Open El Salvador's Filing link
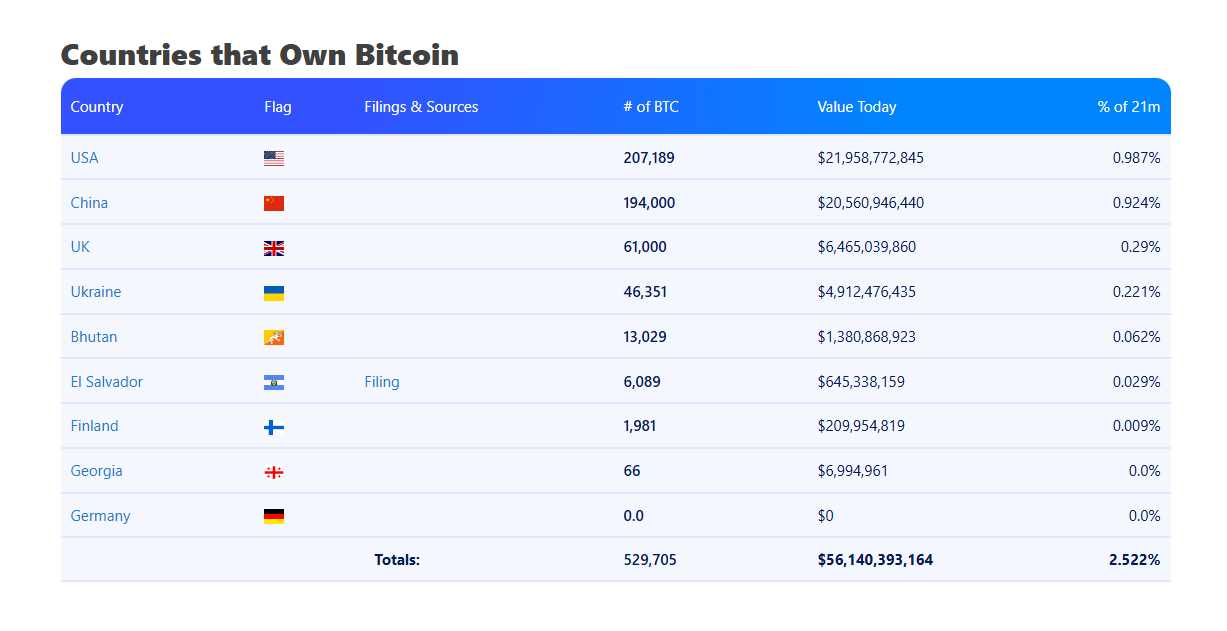This screenshot has width=1227, height=631. [x=382, y=382]
